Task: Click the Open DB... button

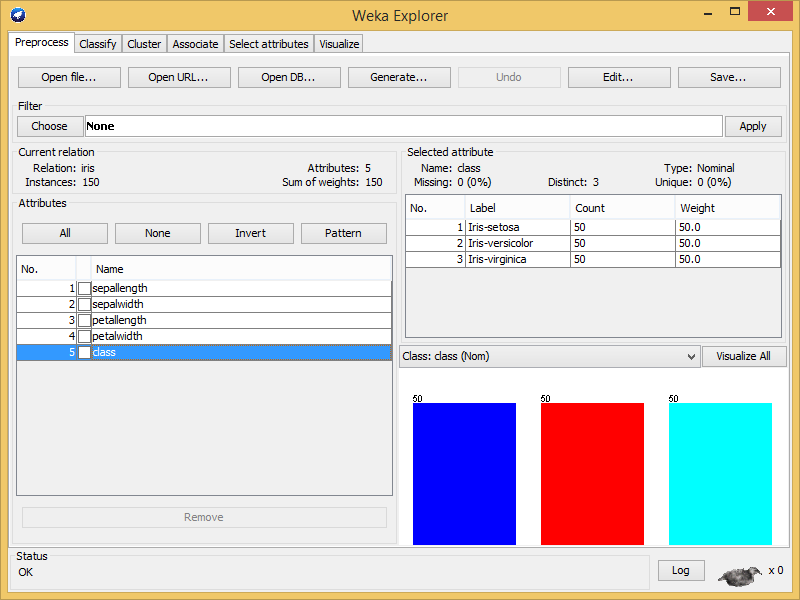Action: (289, 78)
